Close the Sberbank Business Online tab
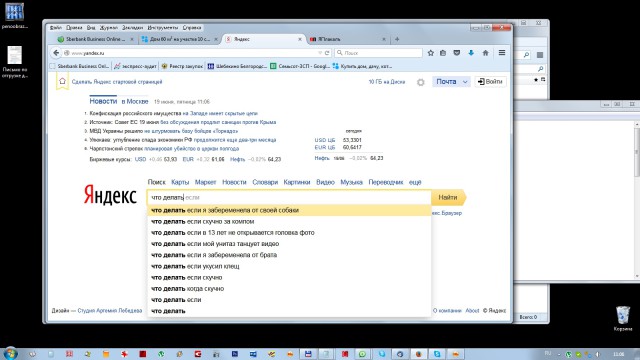The width and height of the screenshot is (640, 360). click(132, 39)
